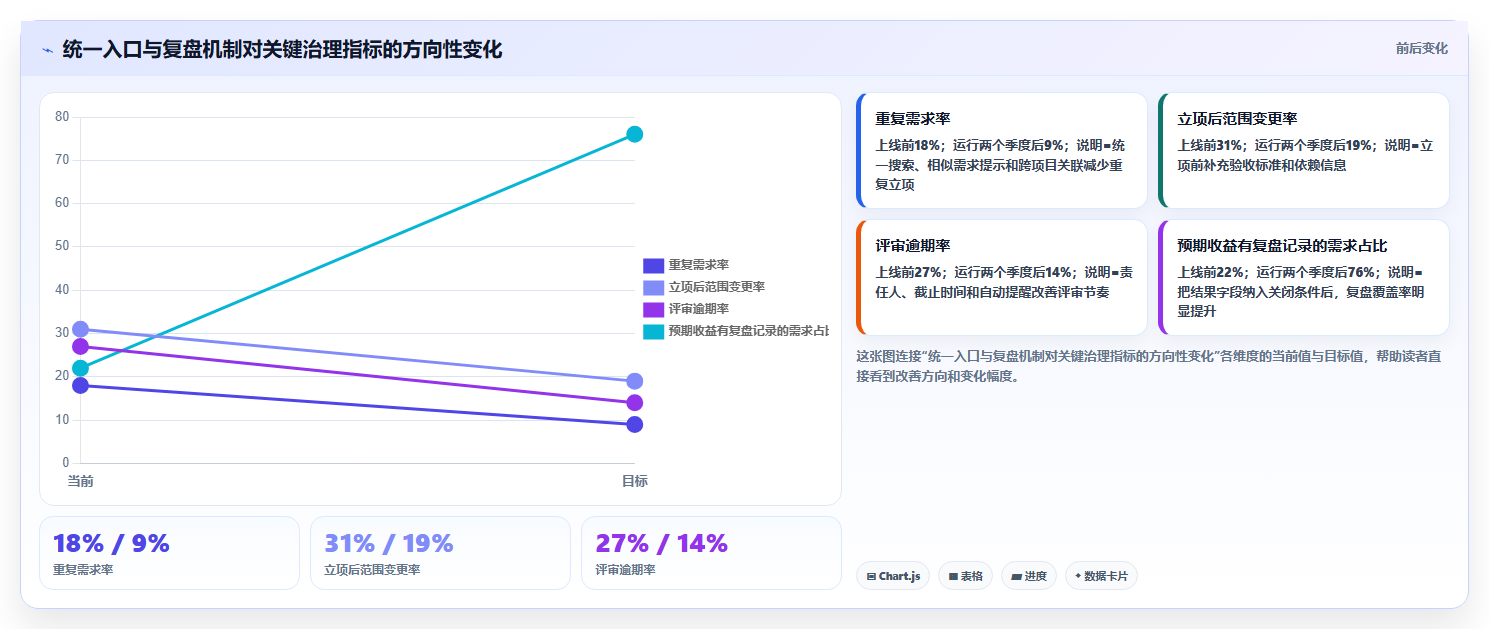This screenshot has height=629, width=1489.
Task: Click the Chart.js tag
Action: click(x=893, y=576)
